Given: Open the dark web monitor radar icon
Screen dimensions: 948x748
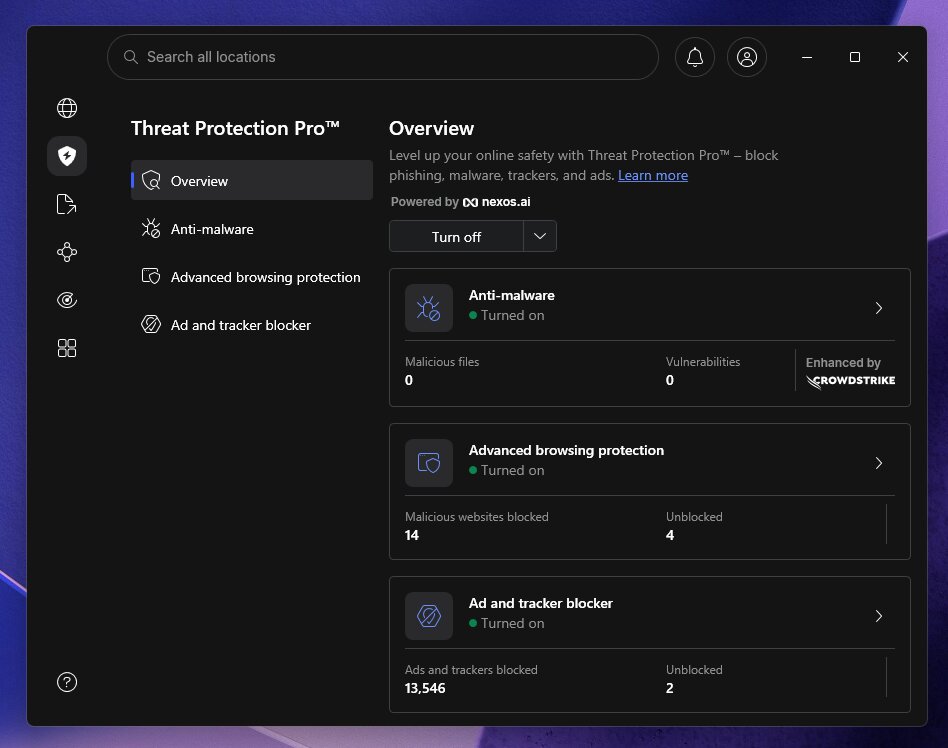Looking at the screenshot, I should [x=67, y=300].
